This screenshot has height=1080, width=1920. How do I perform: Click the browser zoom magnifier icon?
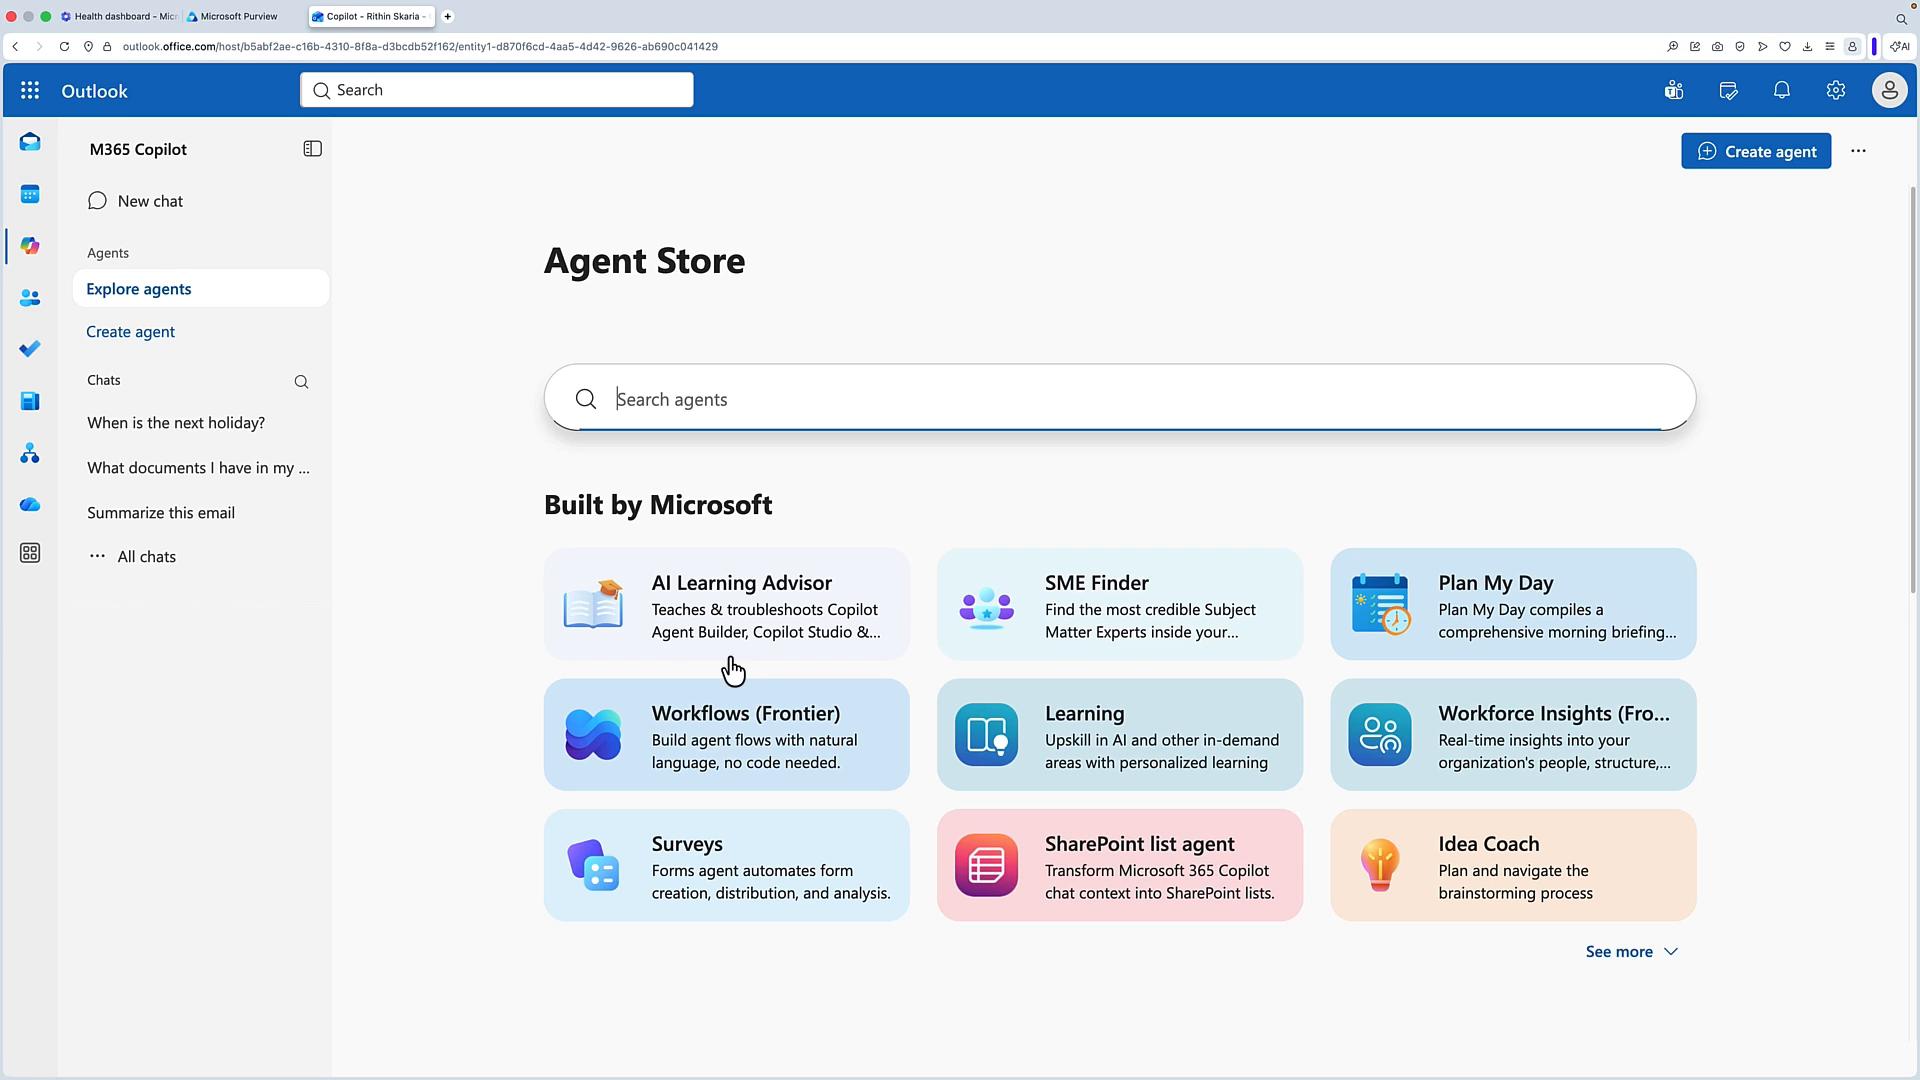pos(1672,47)
